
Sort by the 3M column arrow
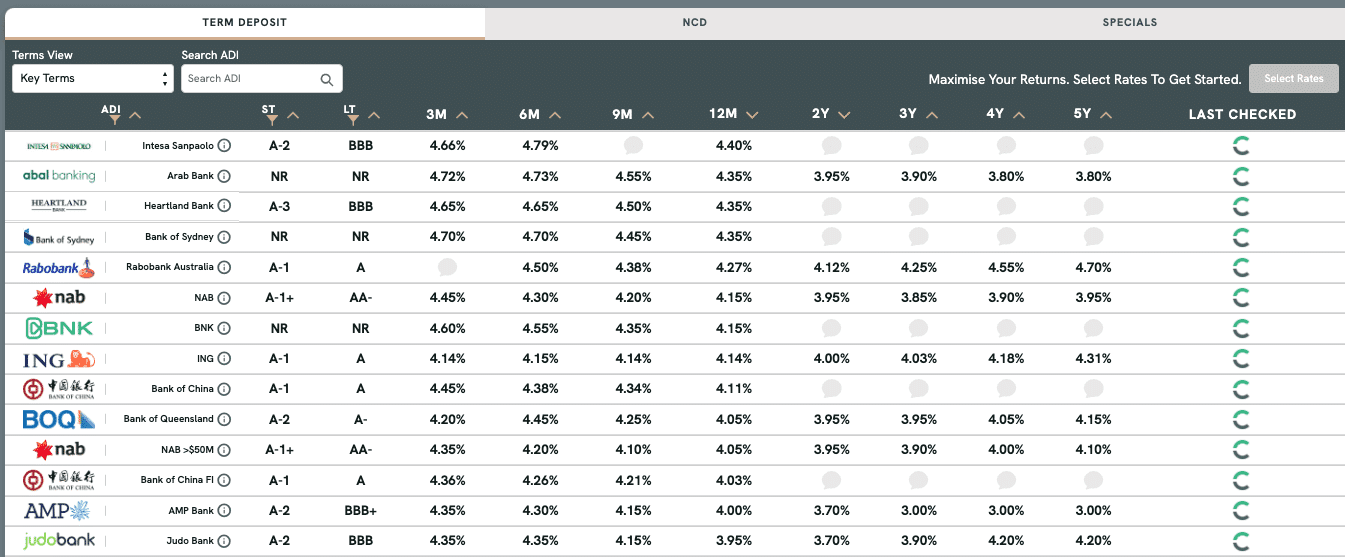[x=462, y=115]
